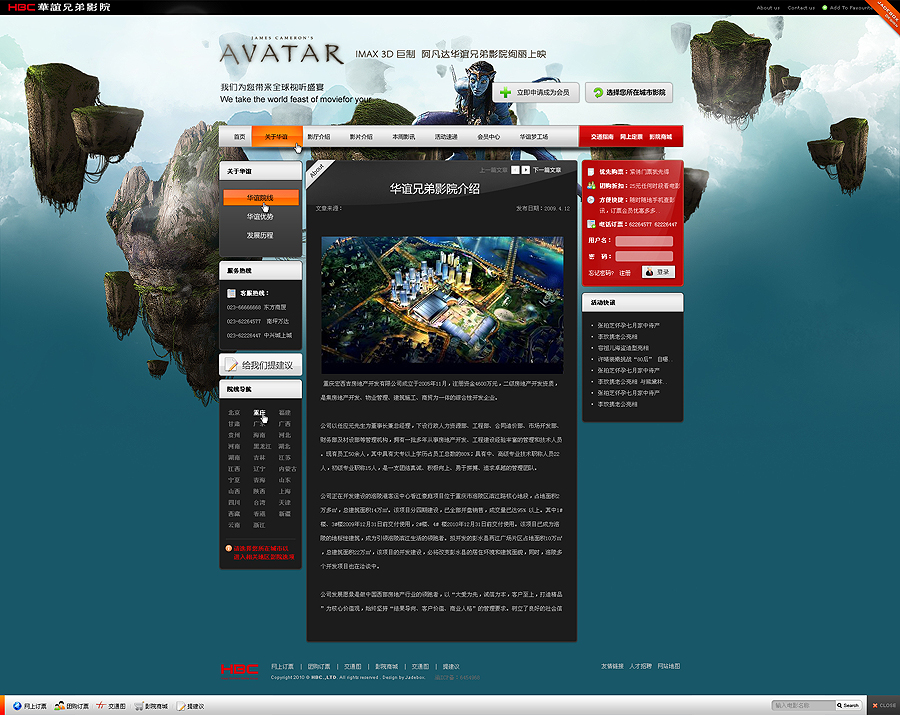
Task: Click the 登录 login button
Action: click(x=658, y=272)
